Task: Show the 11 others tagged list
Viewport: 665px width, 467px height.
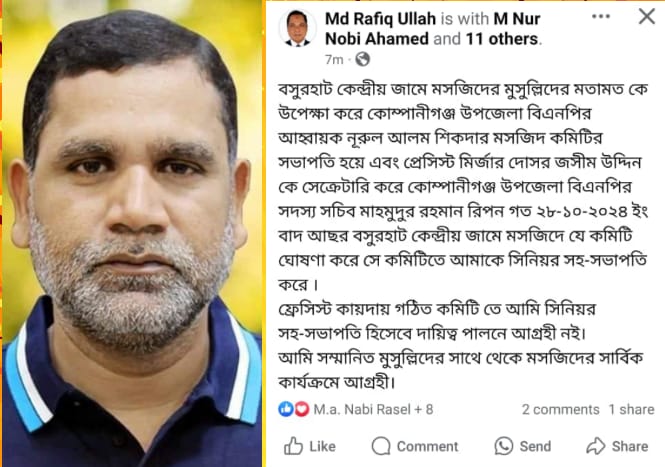Action: pos(502,39)
